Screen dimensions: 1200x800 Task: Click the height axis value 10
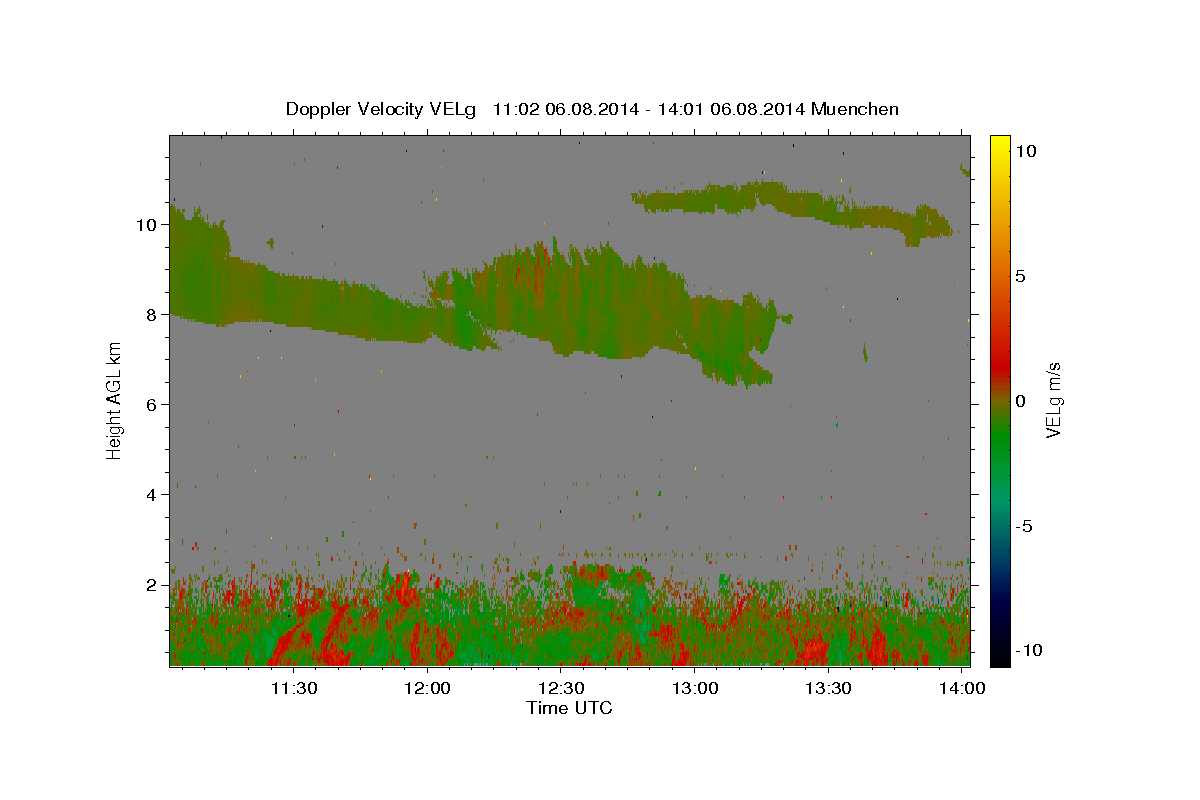tap(148, 225)
